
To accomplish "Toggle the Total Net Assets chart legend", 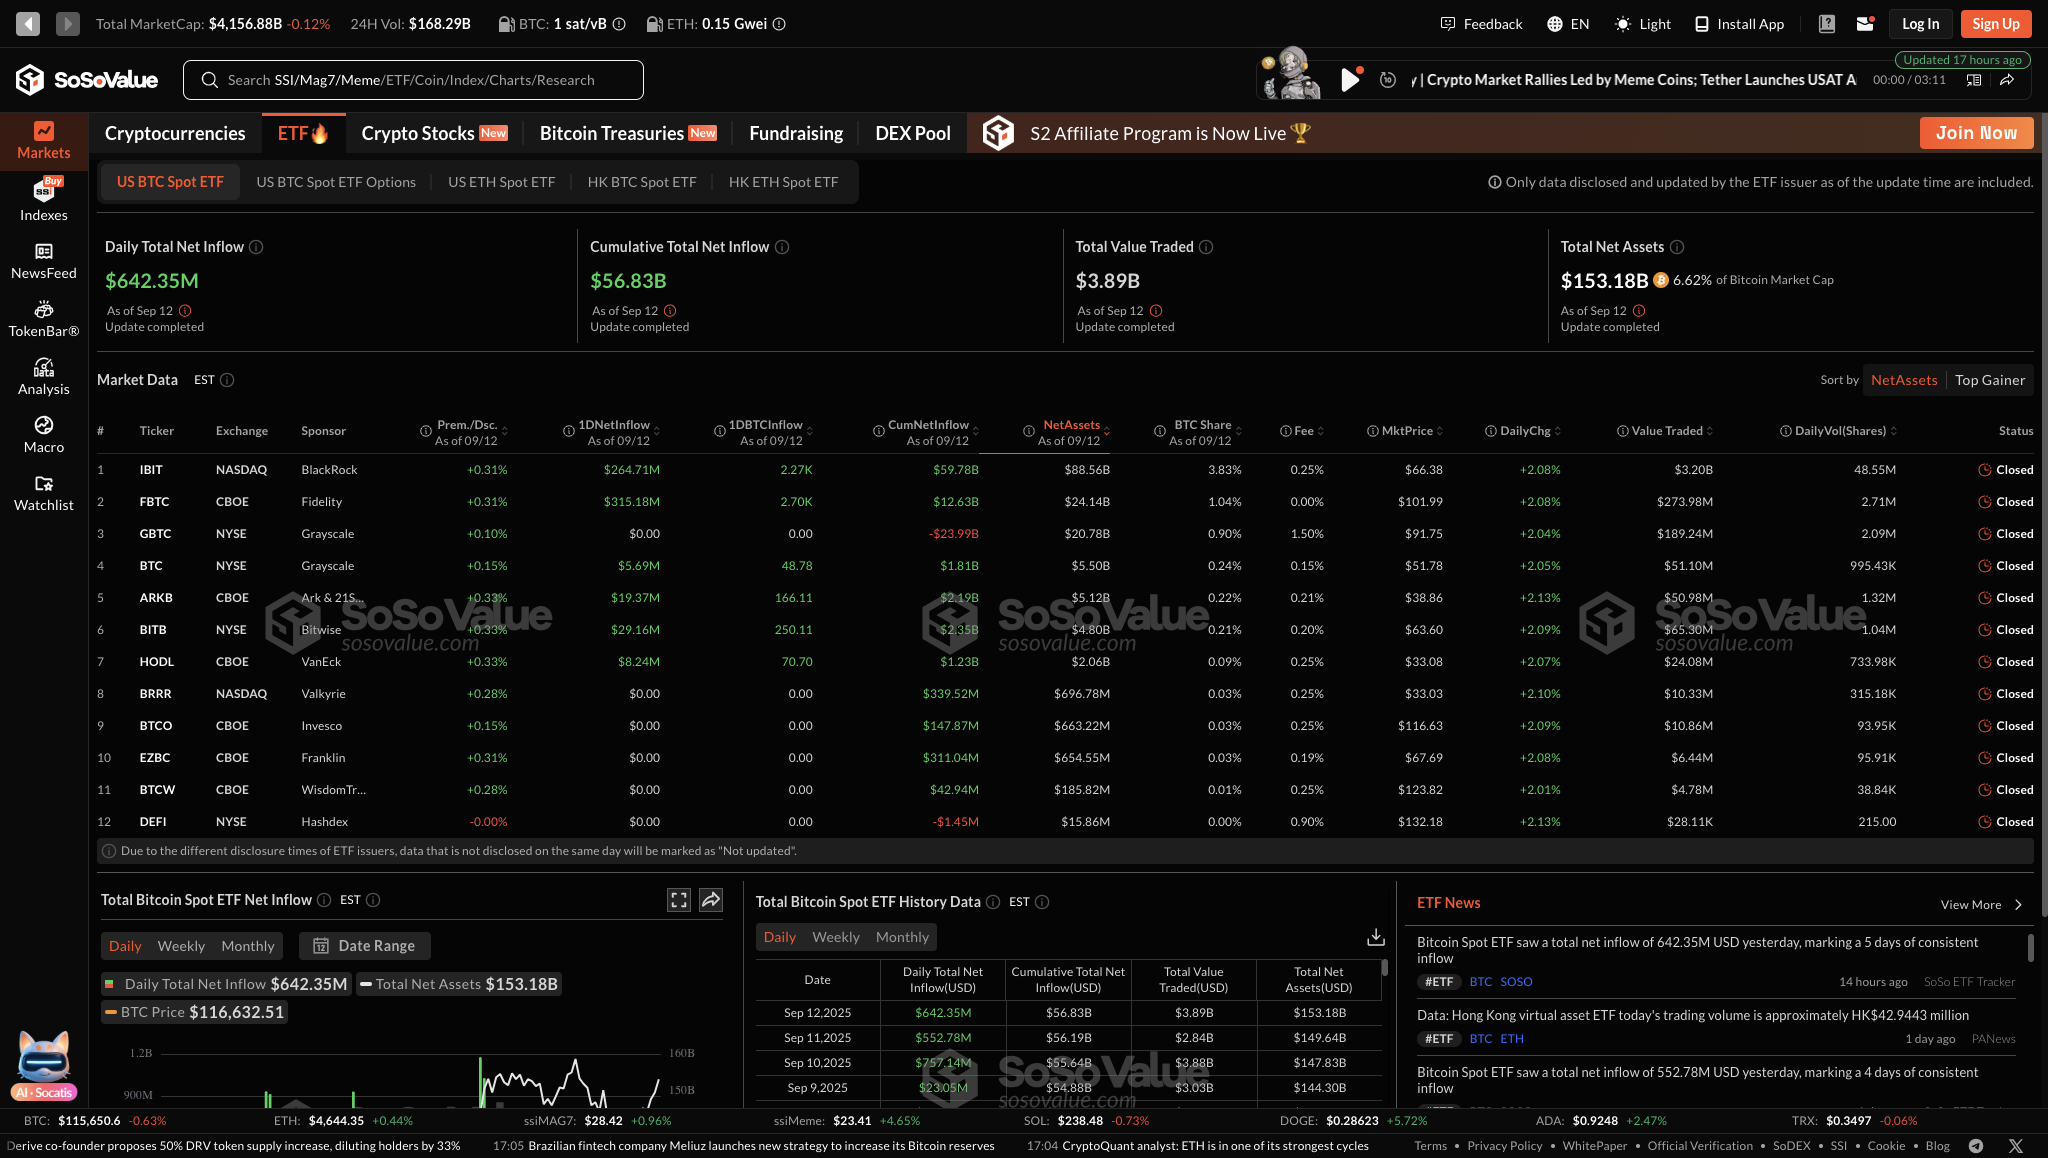I will (459, 984).
